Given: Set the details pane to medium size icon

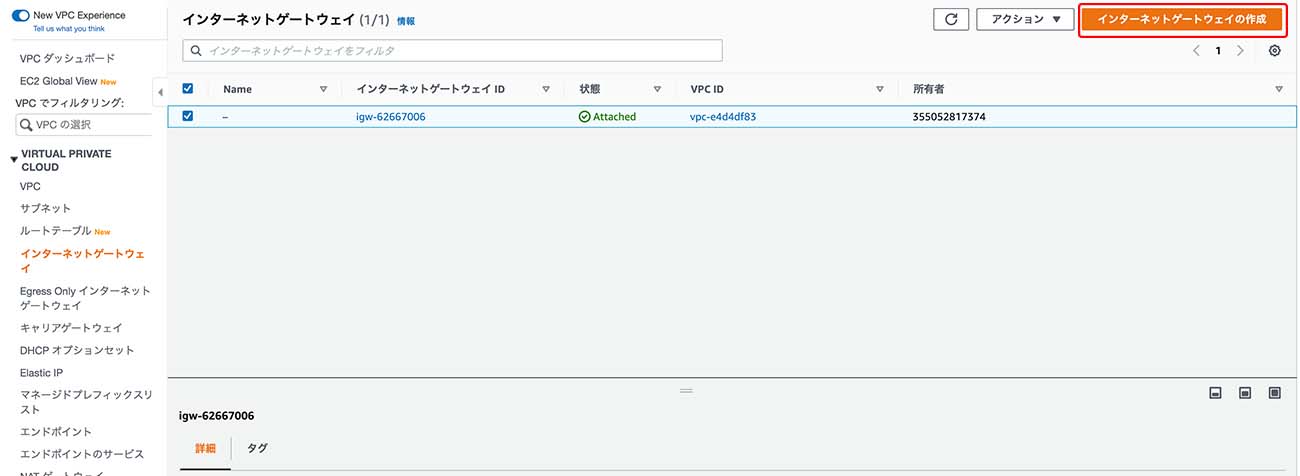Looking at the screenshot, I should point(1245,393).
